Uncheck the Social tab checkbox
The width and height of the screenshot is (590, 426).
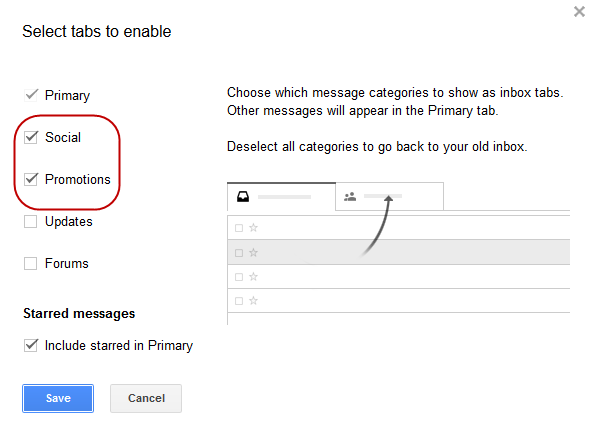coord(31,137)
